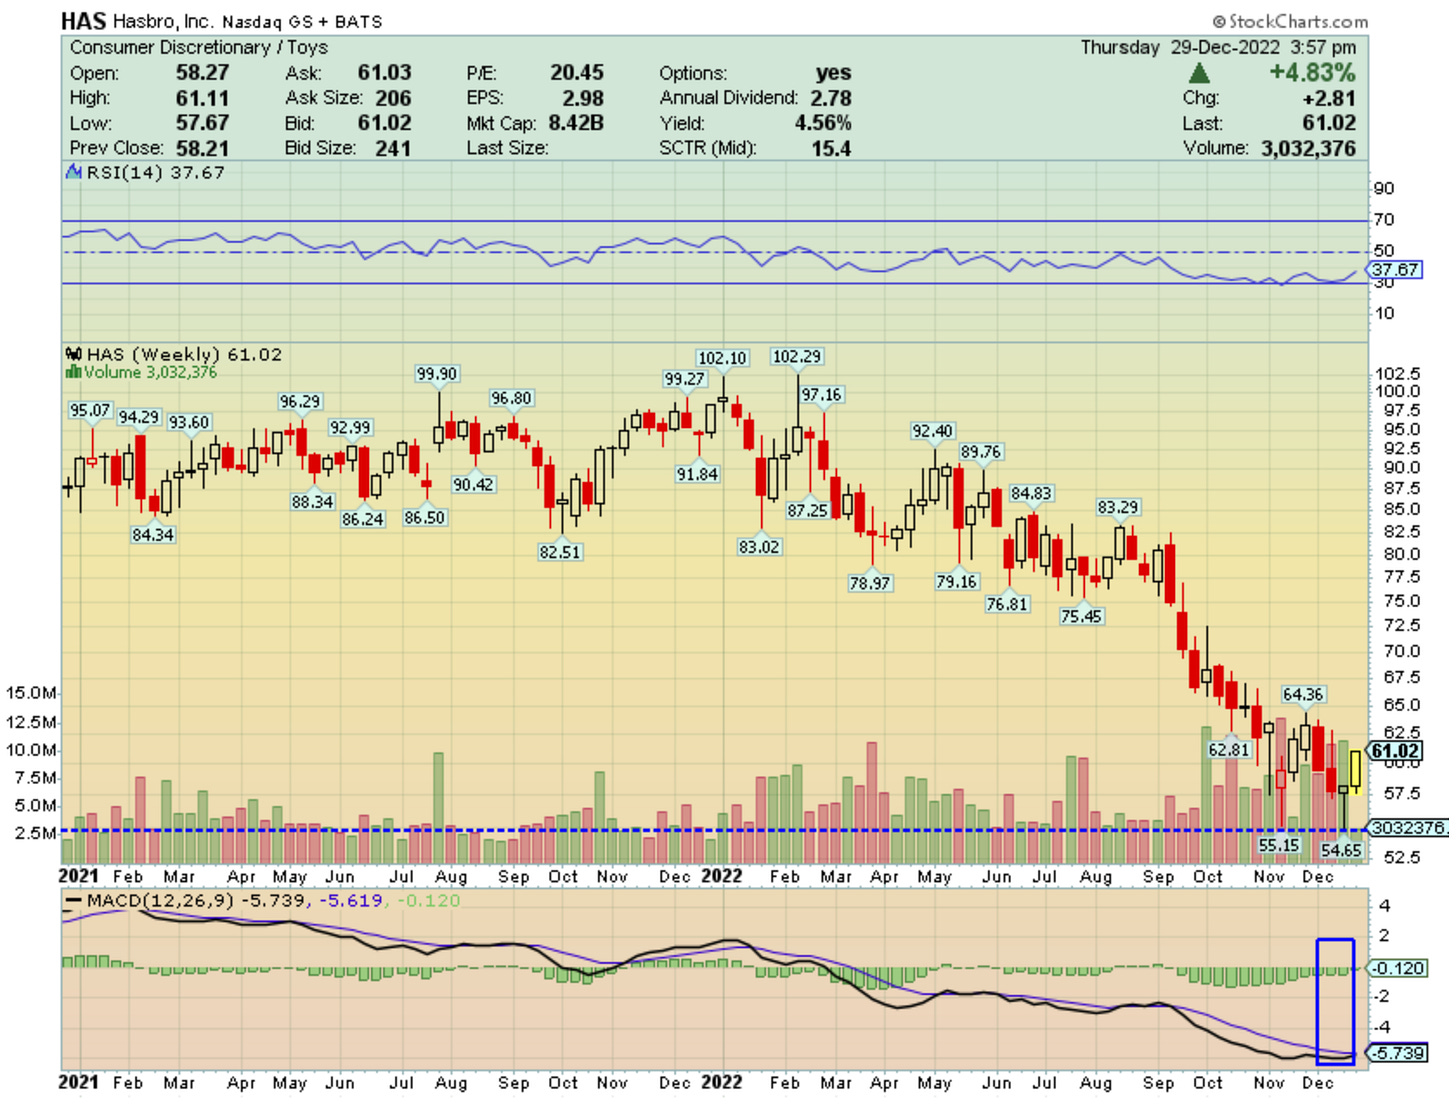Viewport: 1456px width, 1106px height.
Task: Click the green up-arrow change indicator
Action: (x=1199, y=73)
